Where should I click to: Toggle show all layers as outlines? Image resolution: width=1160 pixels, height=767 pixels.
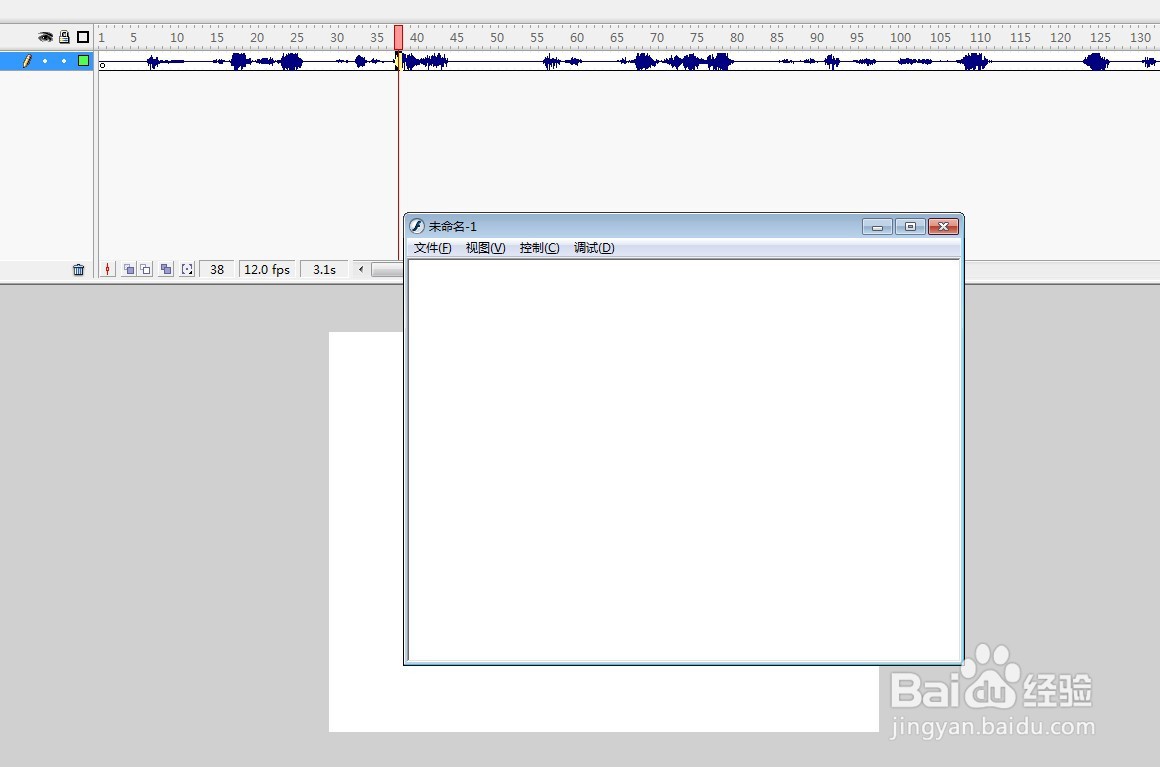click(x=83, y=37)
